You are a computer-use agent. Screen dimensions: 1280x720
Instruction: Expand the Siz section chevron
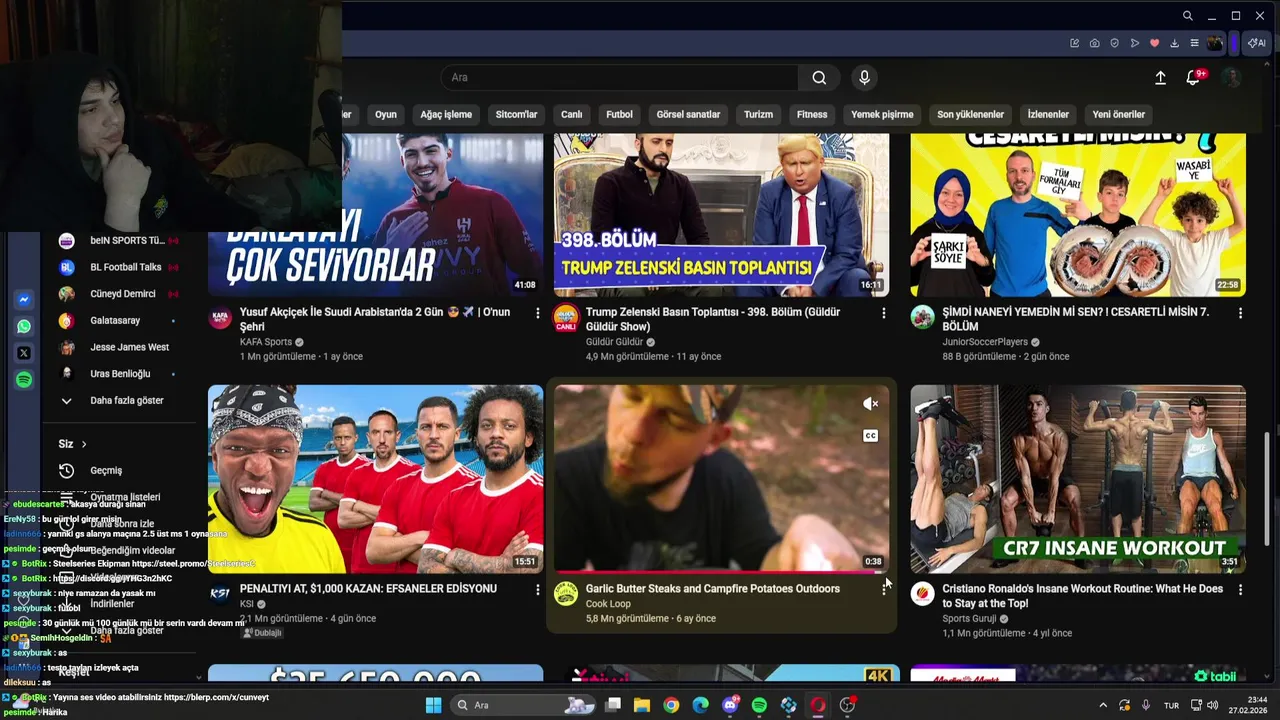(84, 444)
